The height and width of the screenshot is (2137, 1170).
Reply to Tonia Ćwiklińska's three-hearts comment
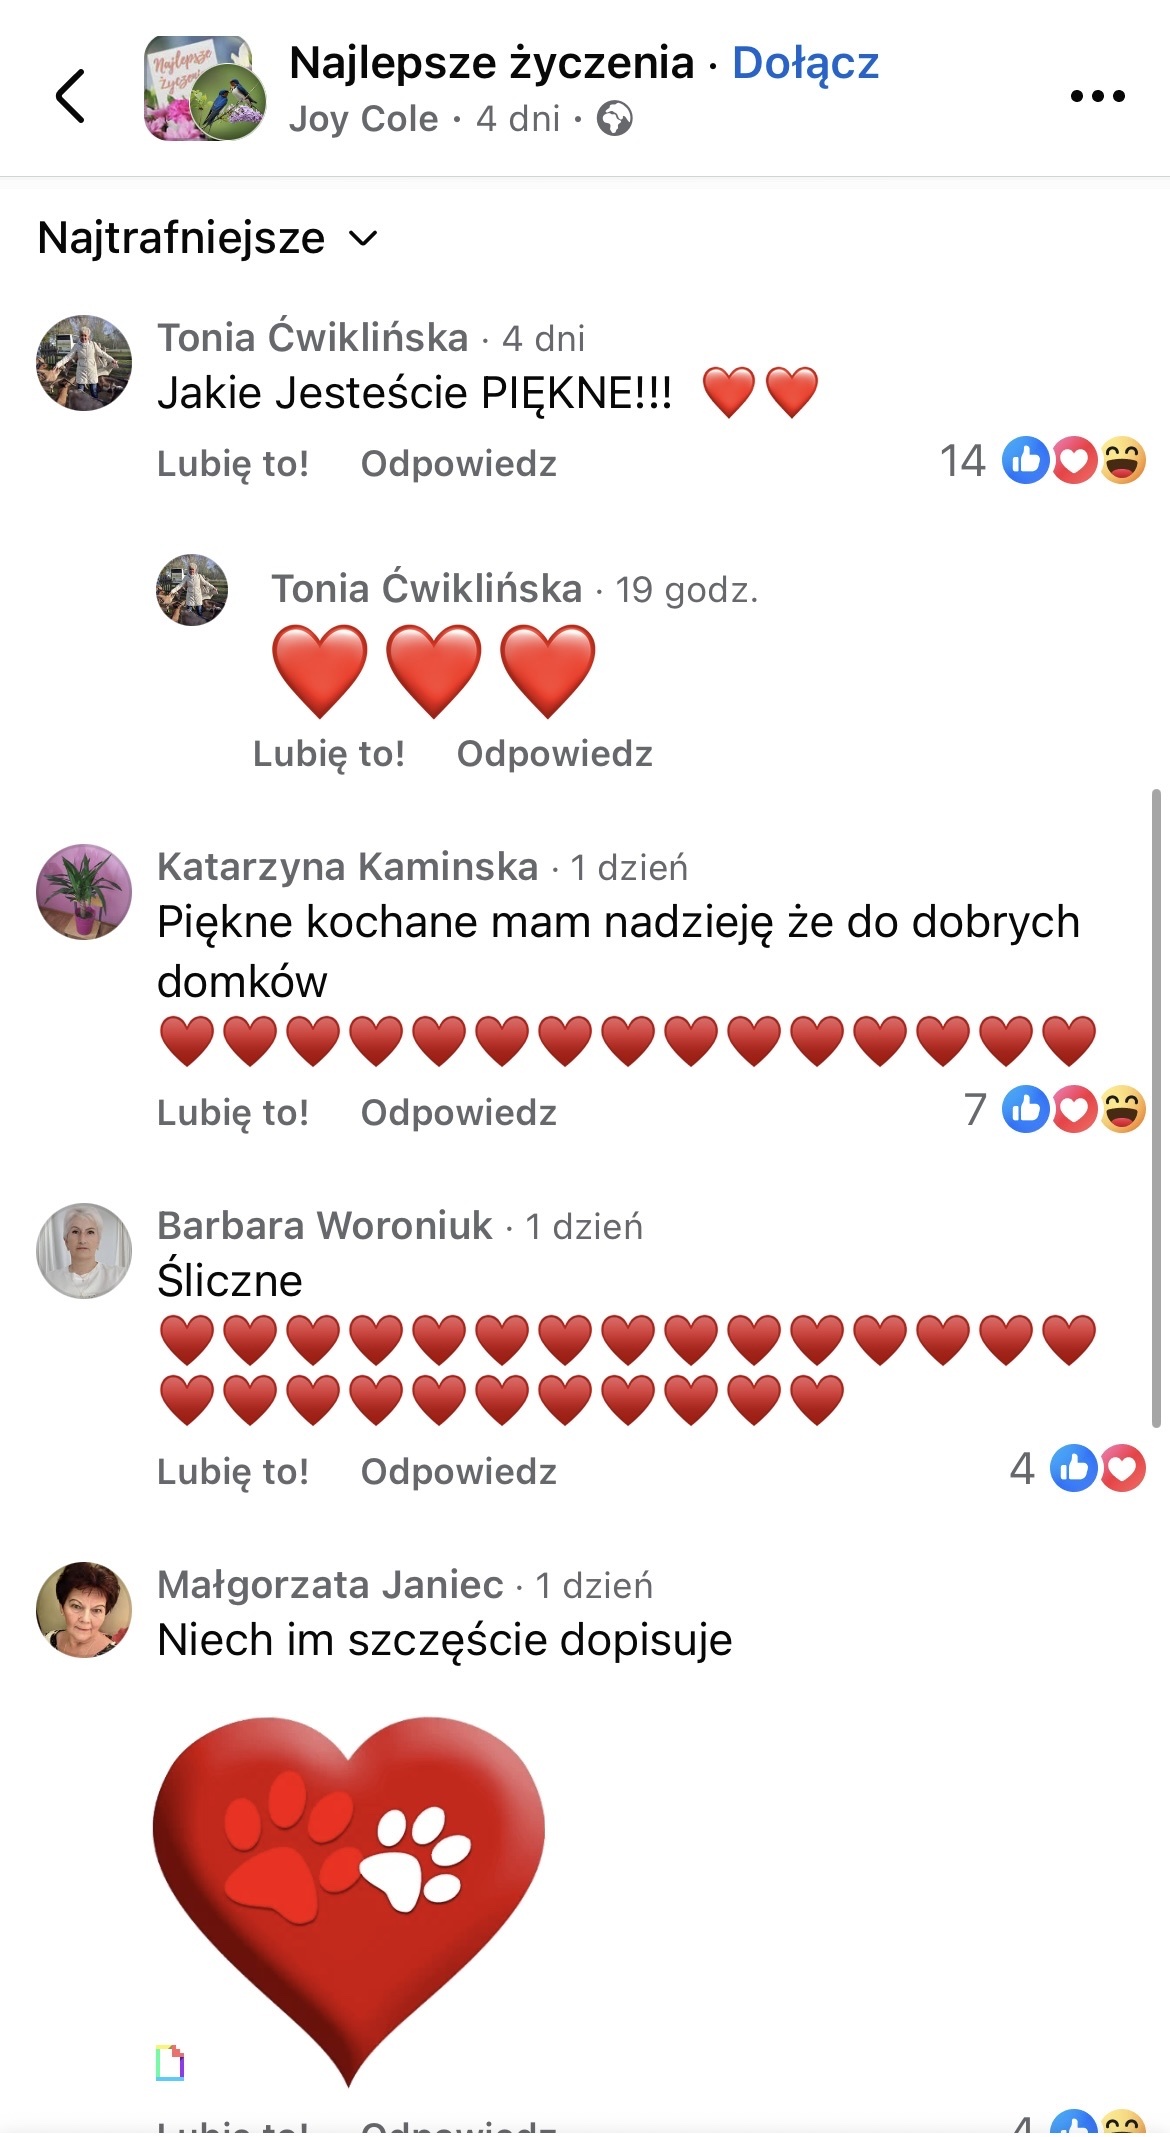click(554, 753)
